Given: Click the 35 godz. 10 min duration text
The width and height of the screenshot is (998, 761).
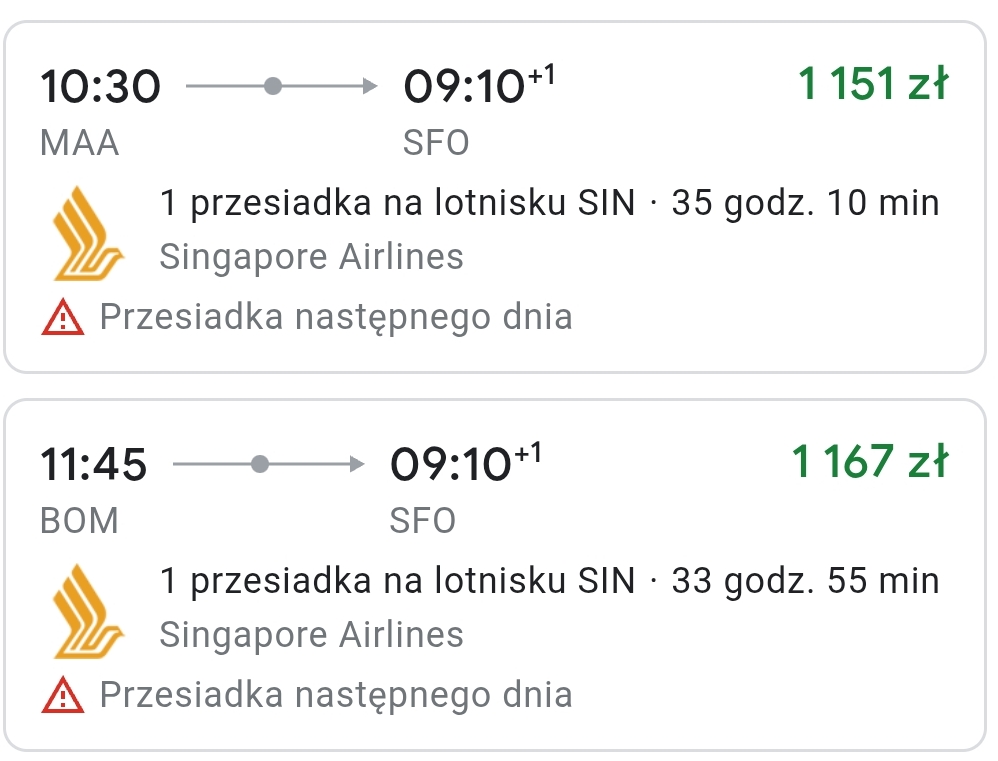Looking at the screenshot, I should tap(806, 203).
